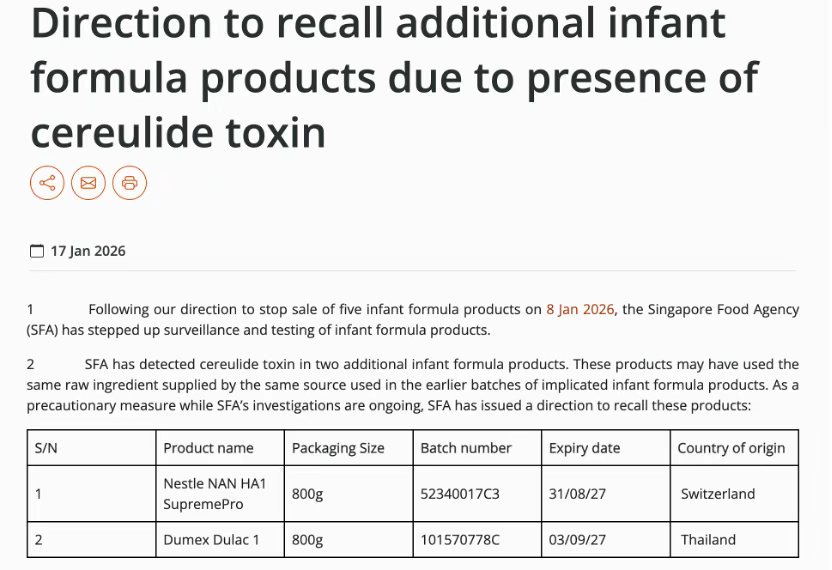Select the Dumex Dulac 1 cell

click(211, 540)
